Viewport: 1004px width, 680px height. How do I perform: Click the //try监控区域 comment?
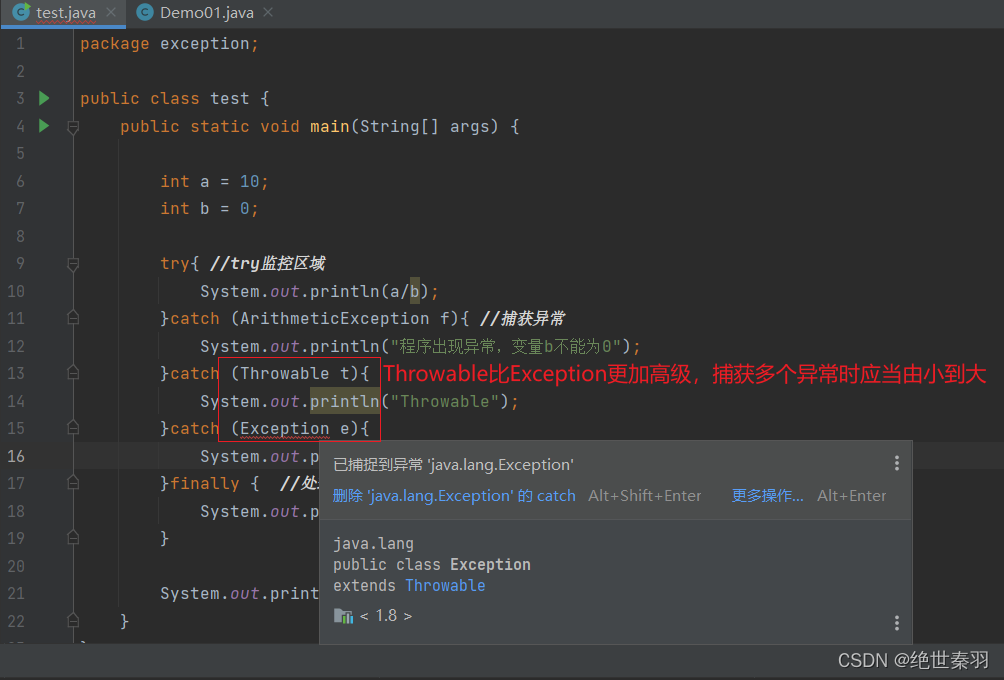(268, 263)
